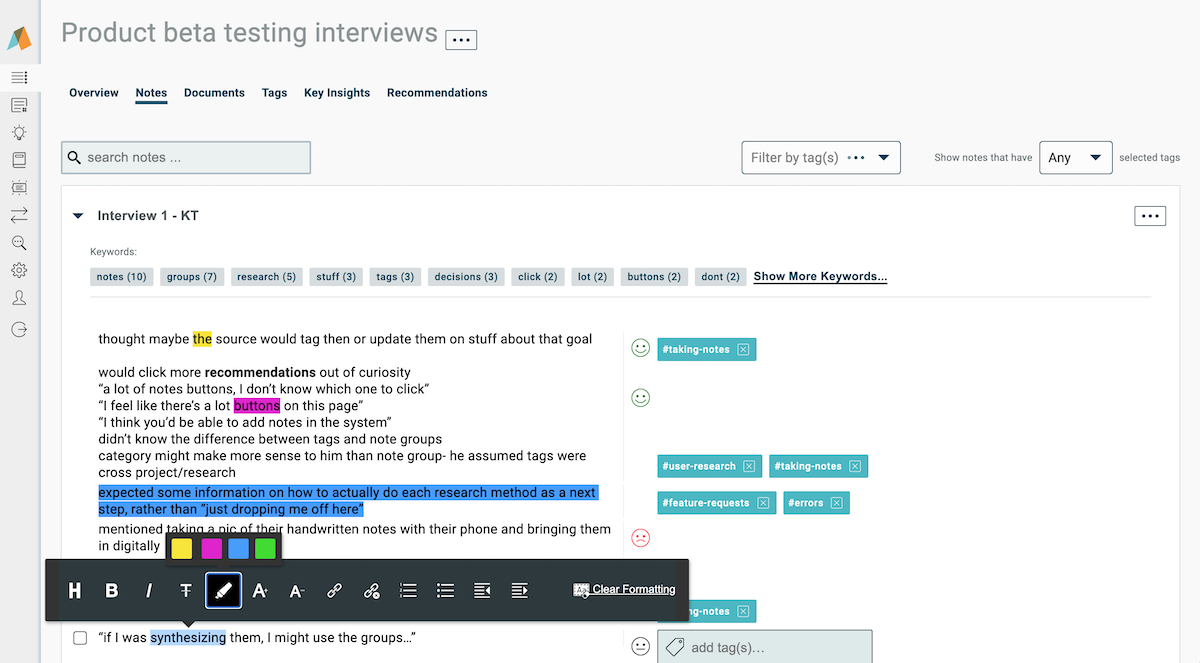Toggle italic formatting
The width and height of the screenshot is (1200, 663).
coord(149,591)
